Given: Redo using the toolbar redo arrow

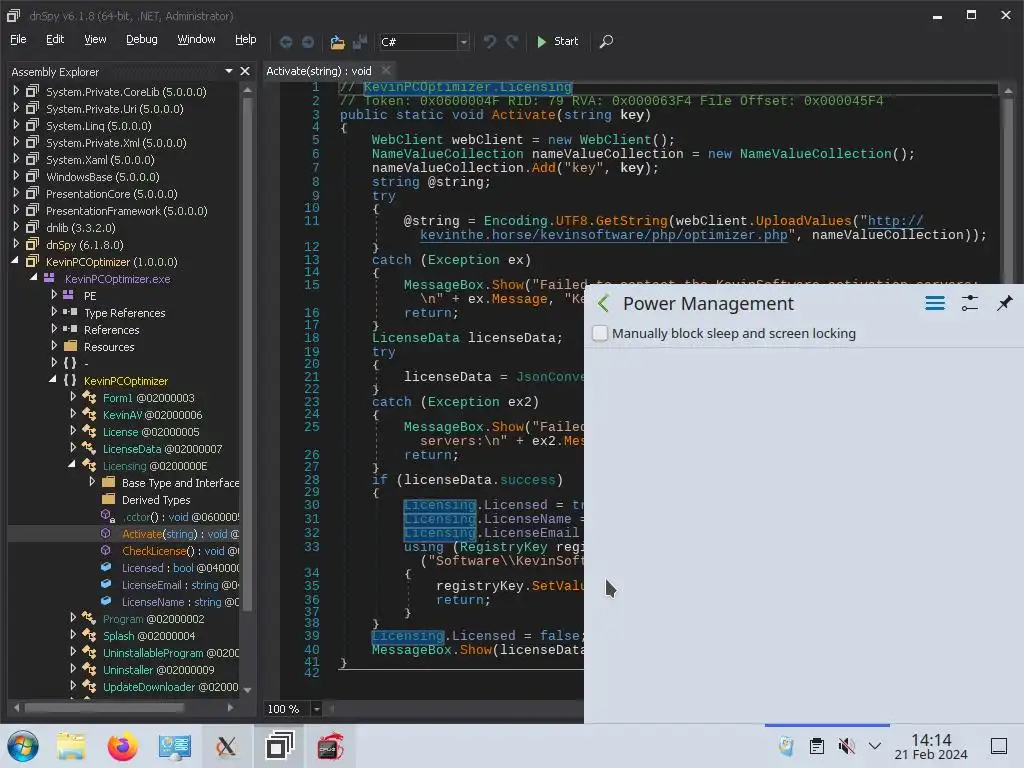Looking at the screenshot, I should [x=513, y=42].
